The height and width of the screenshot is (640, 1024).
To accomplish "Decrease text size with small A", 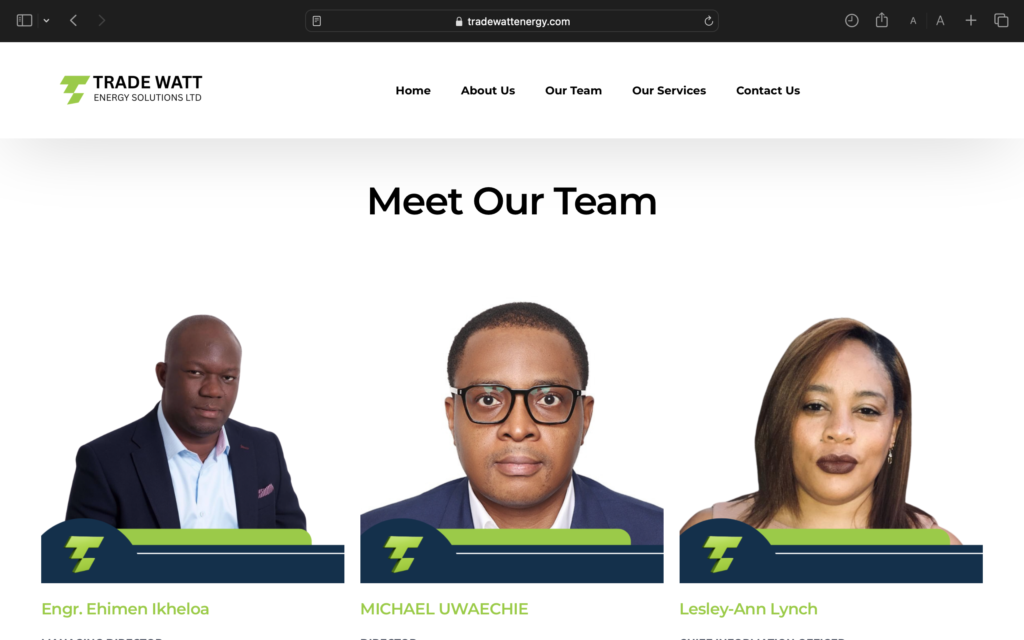I will tap(913, 21).
